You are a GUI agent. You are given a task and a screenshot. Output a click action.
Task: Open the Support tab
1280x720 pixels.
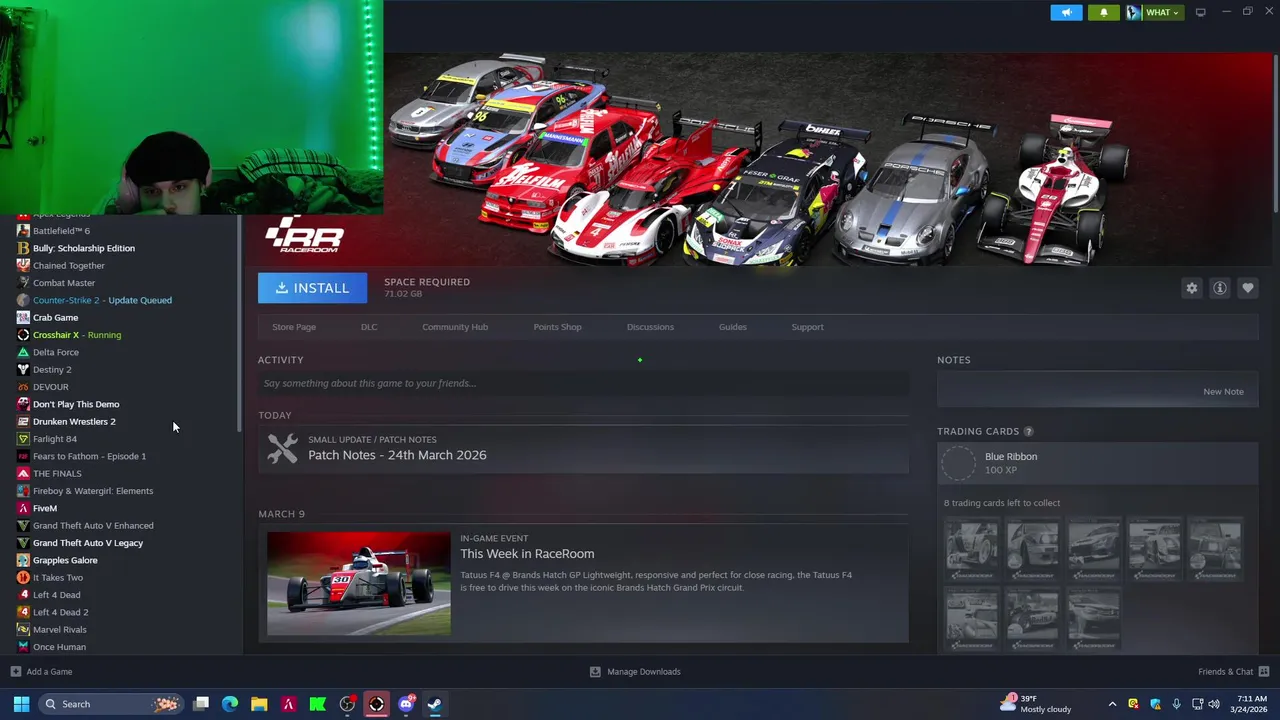point(807,327)
